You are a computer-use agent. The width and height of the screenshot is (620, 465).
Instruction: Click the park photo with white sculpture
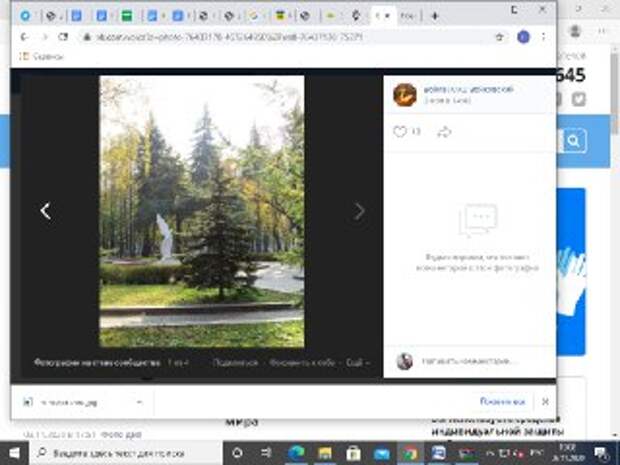pos(202,212)
